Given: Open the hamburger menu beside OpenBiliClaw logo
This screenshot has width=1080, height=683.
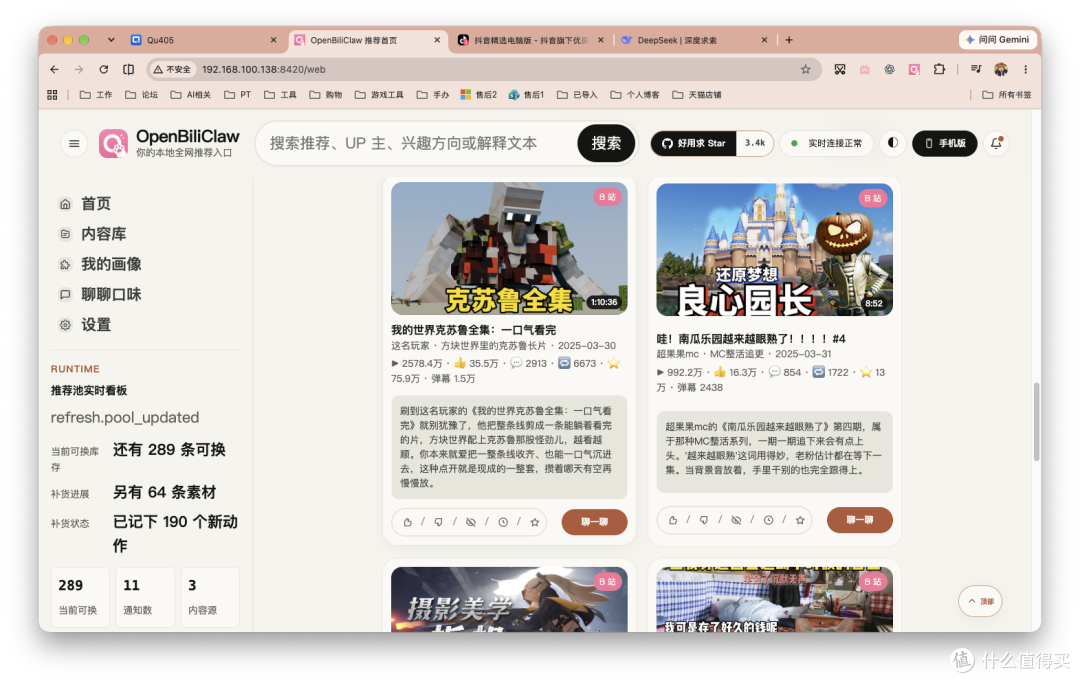Looking at the screenshot, I should (x=74, y=143).
